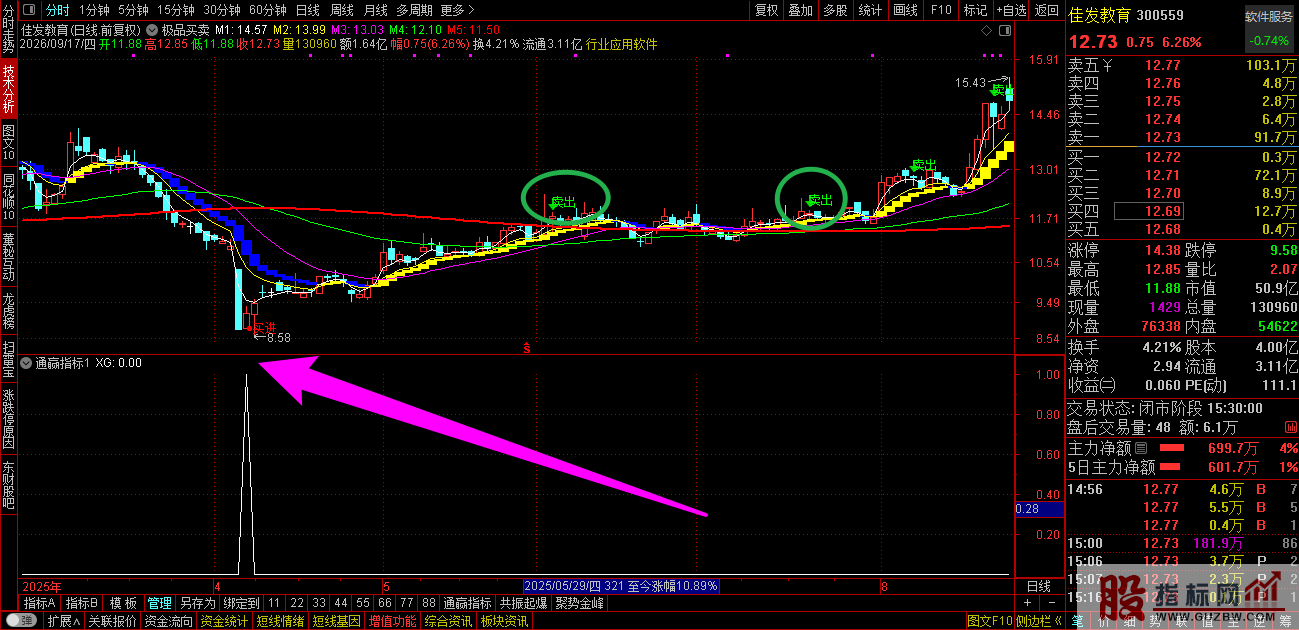
Task: Open the 涨跌停原因 sidebar tab
Action: point(9,419)
